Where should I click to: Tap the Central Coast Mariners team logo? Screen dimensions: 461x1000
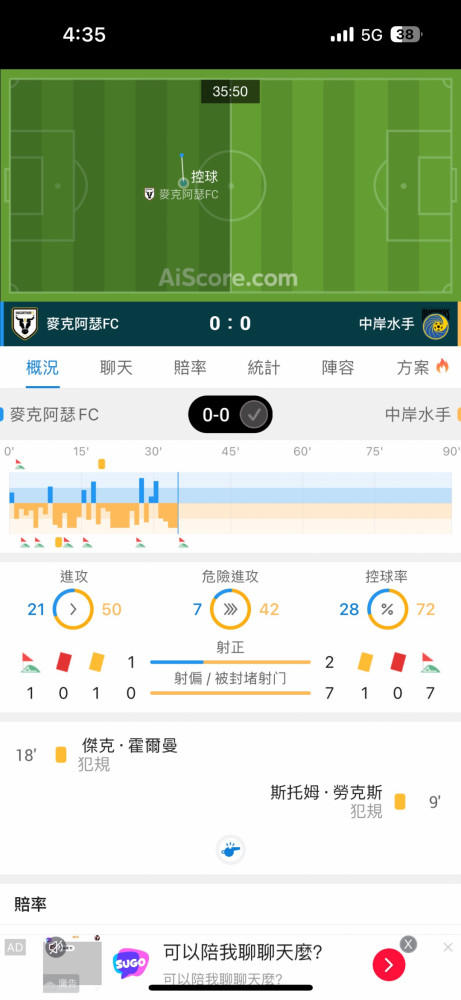(435, 323)
